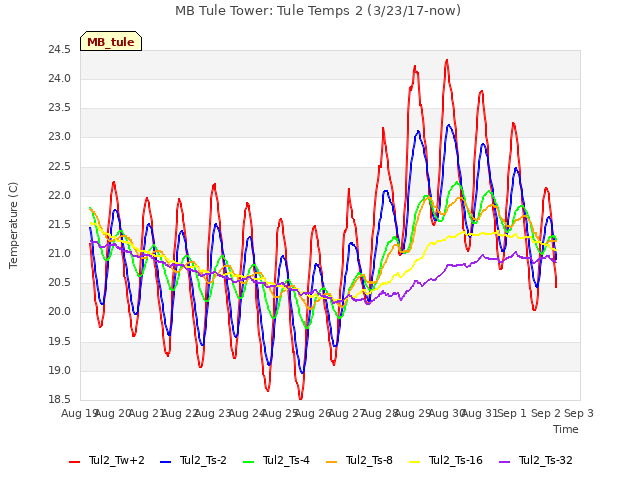Screen dimensions: 640x480
Task: Click the 21.0 y-axis tick label
Action: click(60, 254)
